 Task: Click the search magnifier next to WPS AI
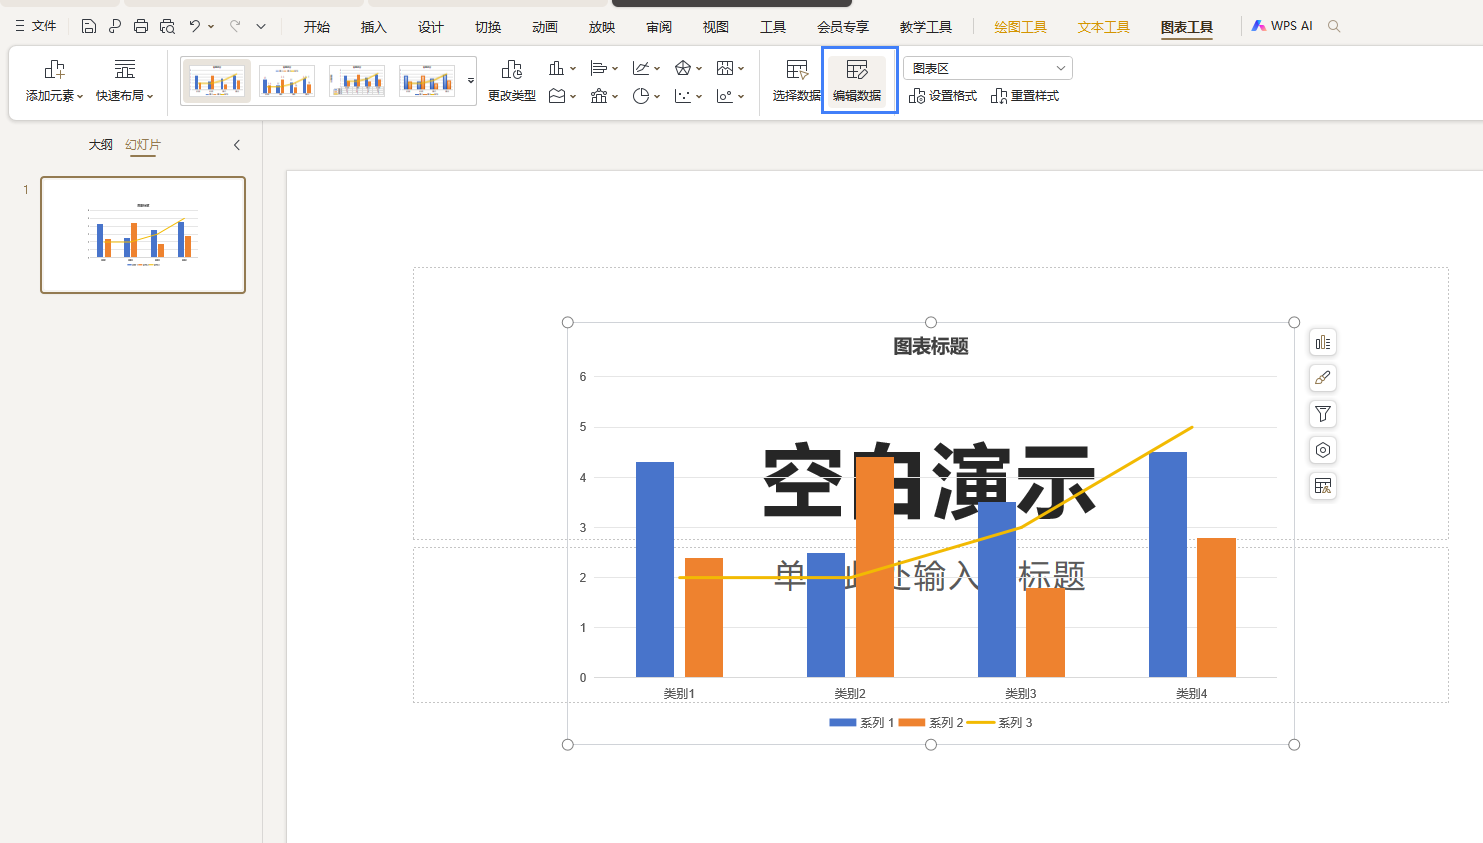tap(1334, 26)
